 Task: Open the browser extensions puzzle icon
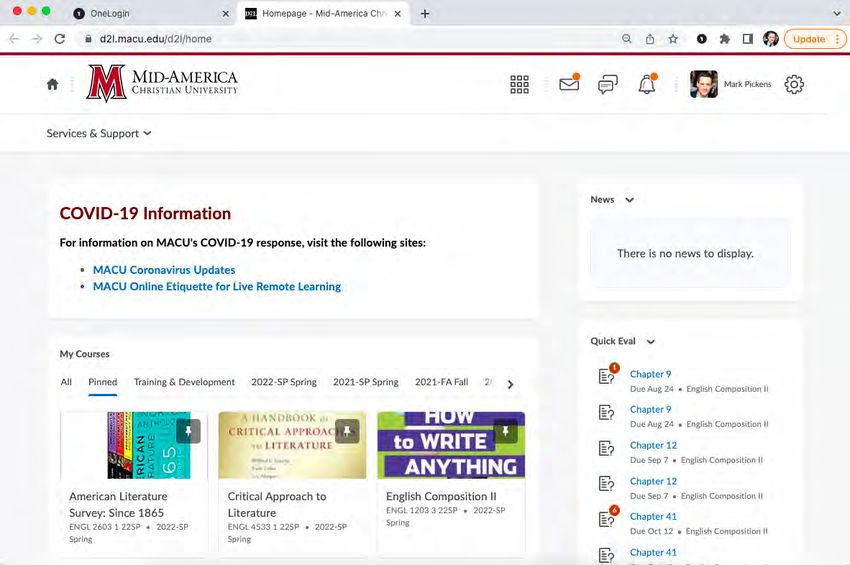click(x=725, y=39)
